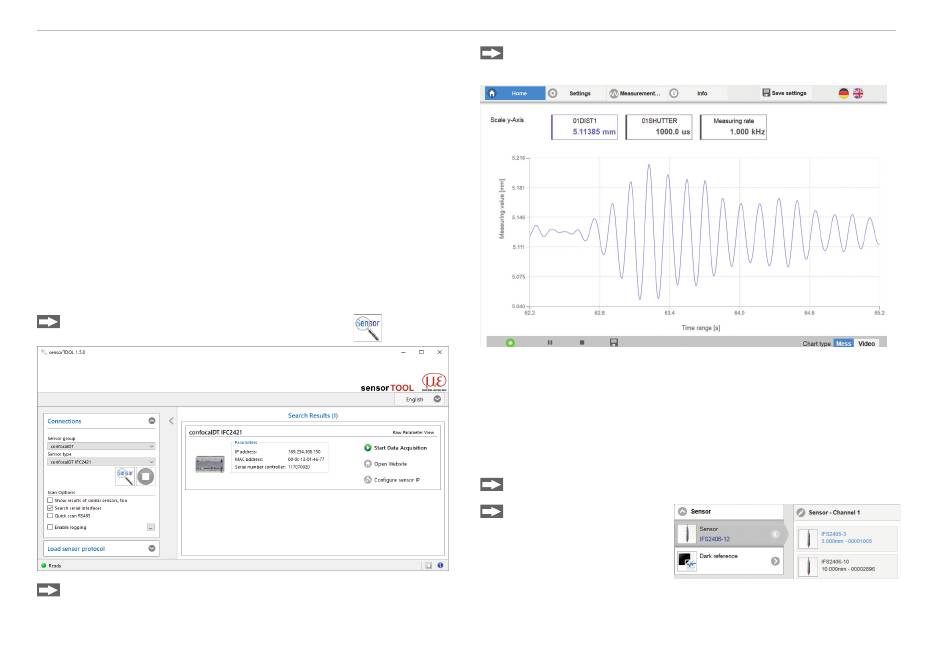Save chart data with the floppy icon below chart

click(614, 343)
